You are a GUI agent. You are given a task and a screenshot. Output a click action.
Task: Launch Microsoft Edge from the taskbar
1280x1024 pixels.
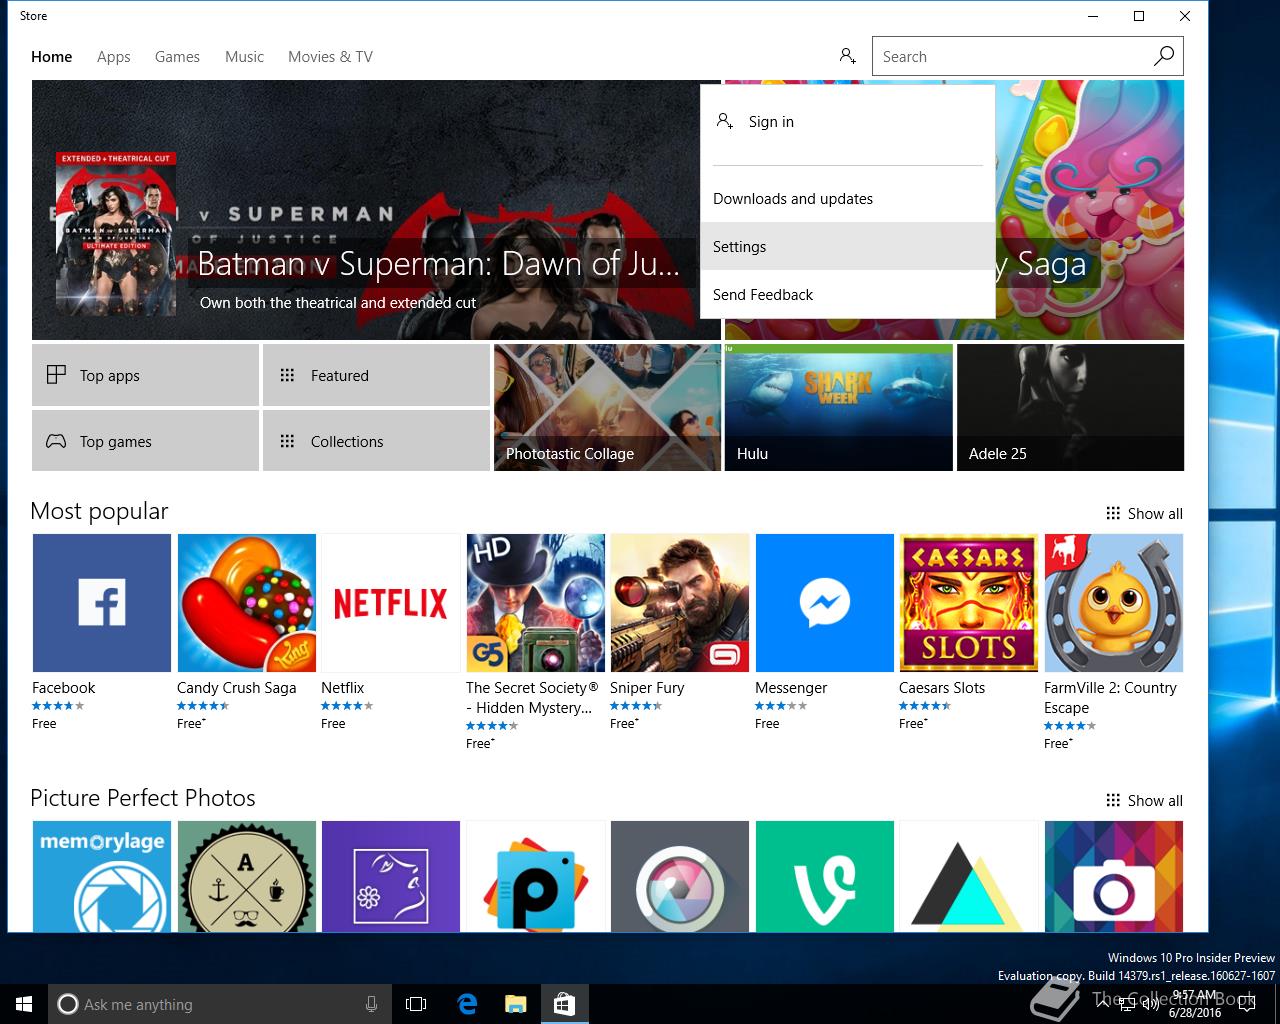tap(467, 1004)
